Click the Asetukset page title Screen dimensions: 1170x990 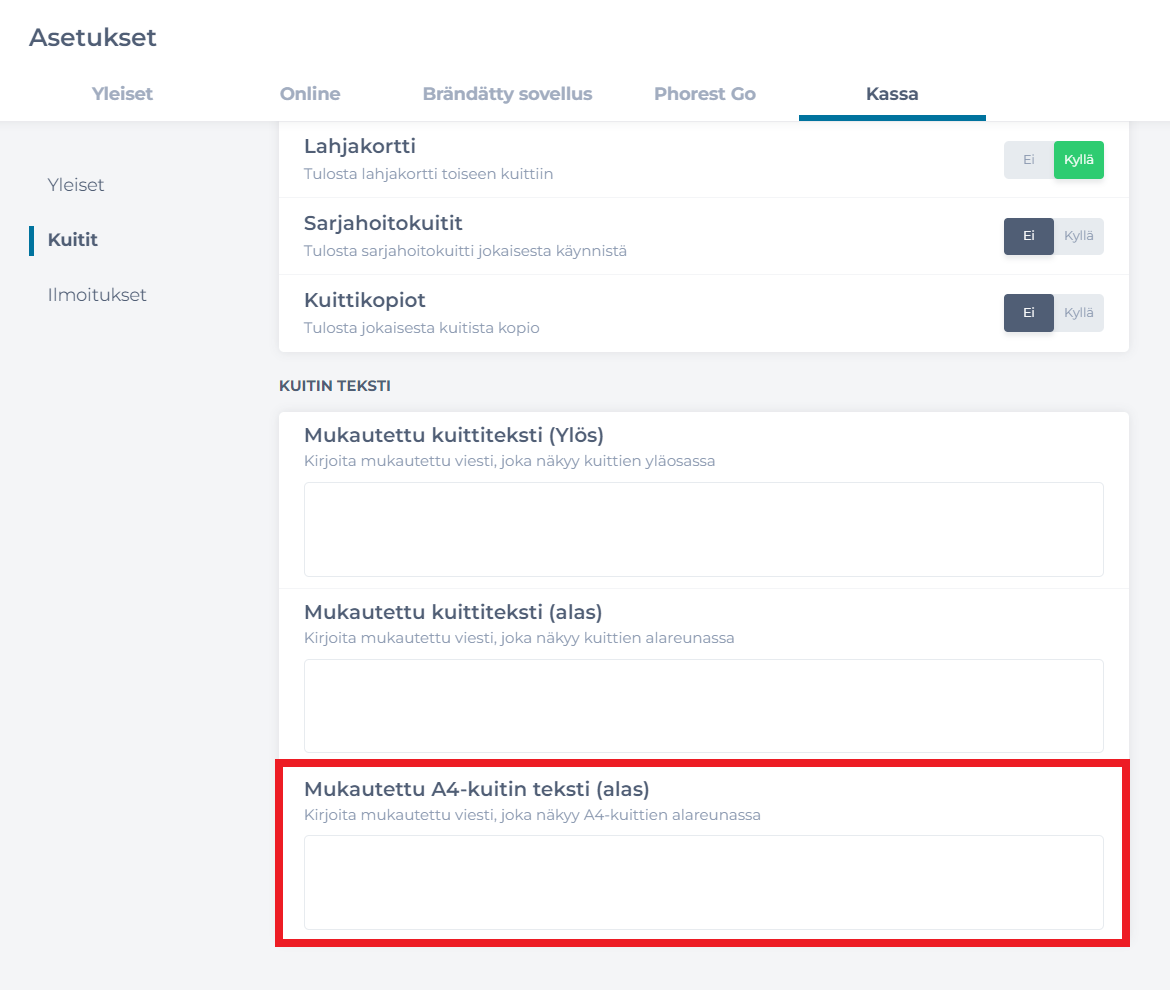click(x=93, y=38)
